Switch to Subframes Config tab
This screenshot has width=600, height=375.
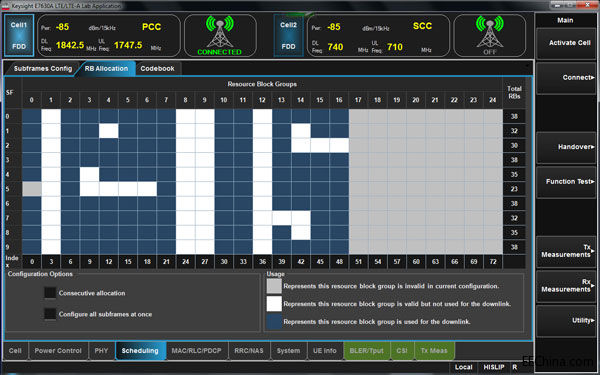point(42,68)
